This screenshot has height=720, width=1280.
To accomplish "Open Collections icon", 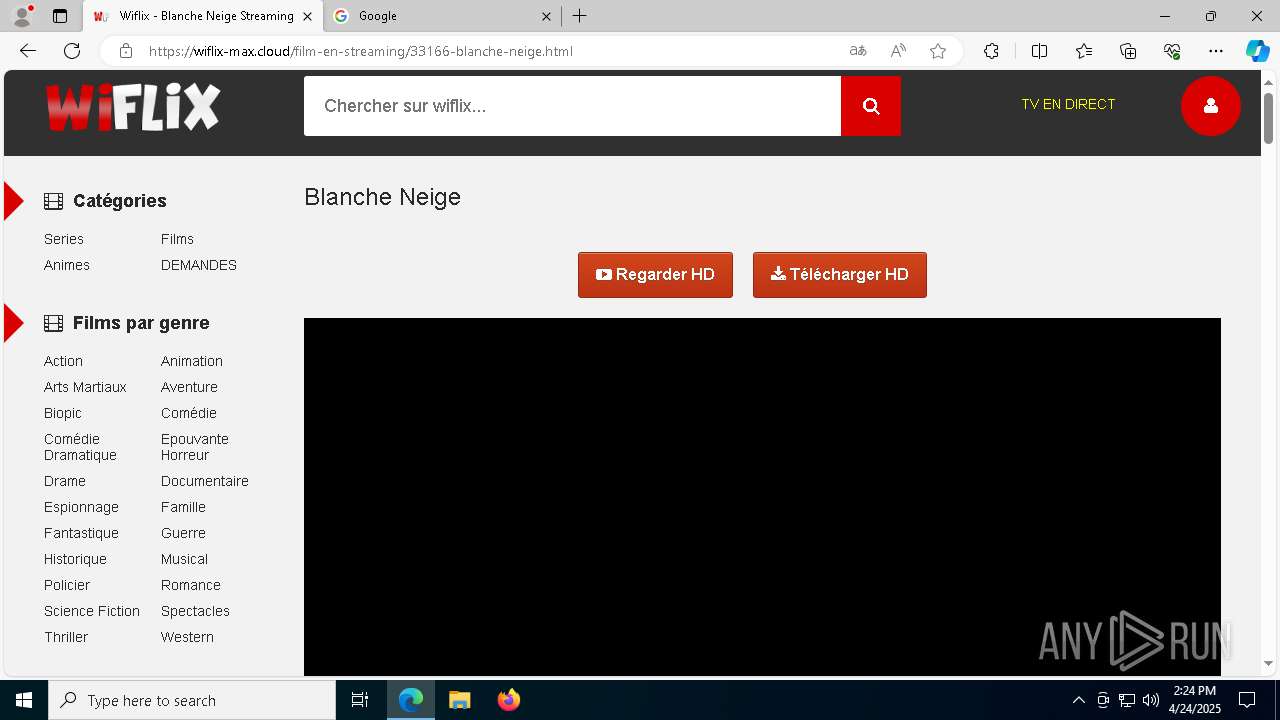I will [x=1128, y=51].
